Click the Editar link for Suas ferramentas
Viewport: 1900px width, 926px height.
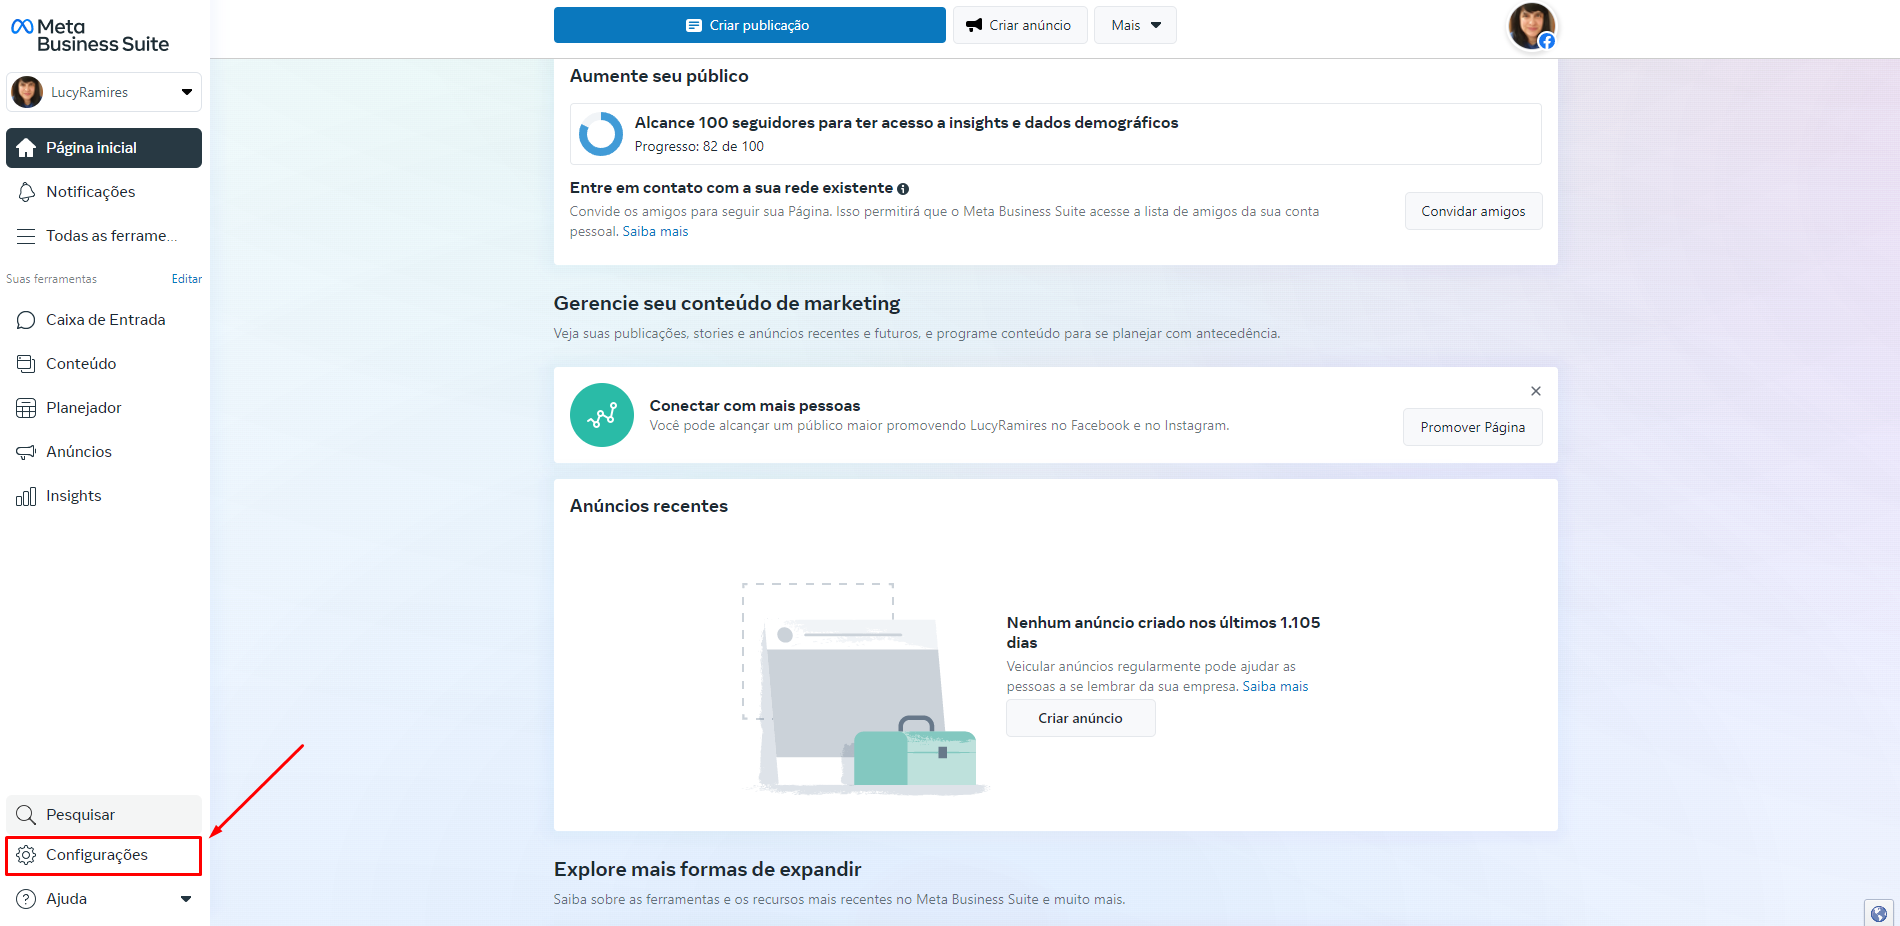(x=186, y=279)
